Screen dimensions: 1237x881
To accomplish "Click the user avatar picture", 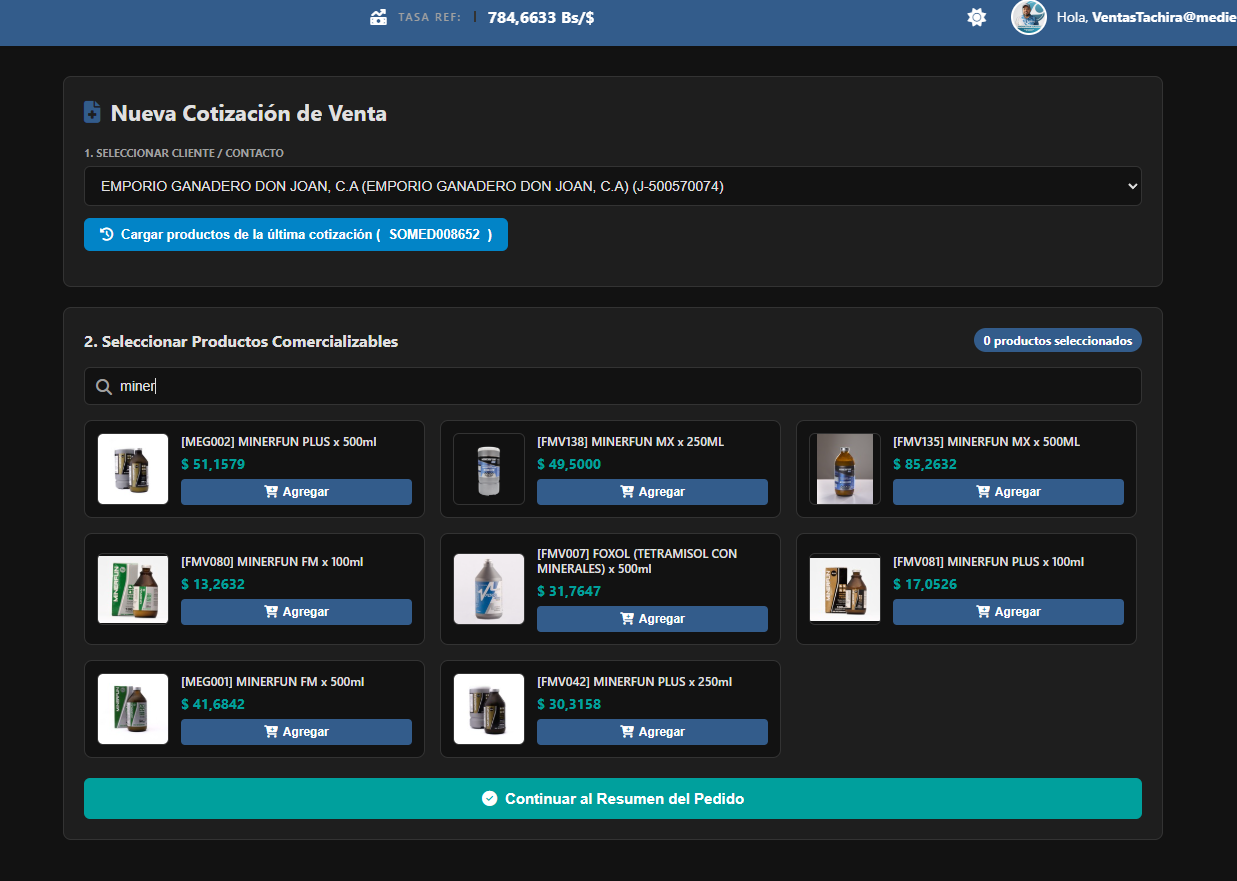I will pos(1029,17).
